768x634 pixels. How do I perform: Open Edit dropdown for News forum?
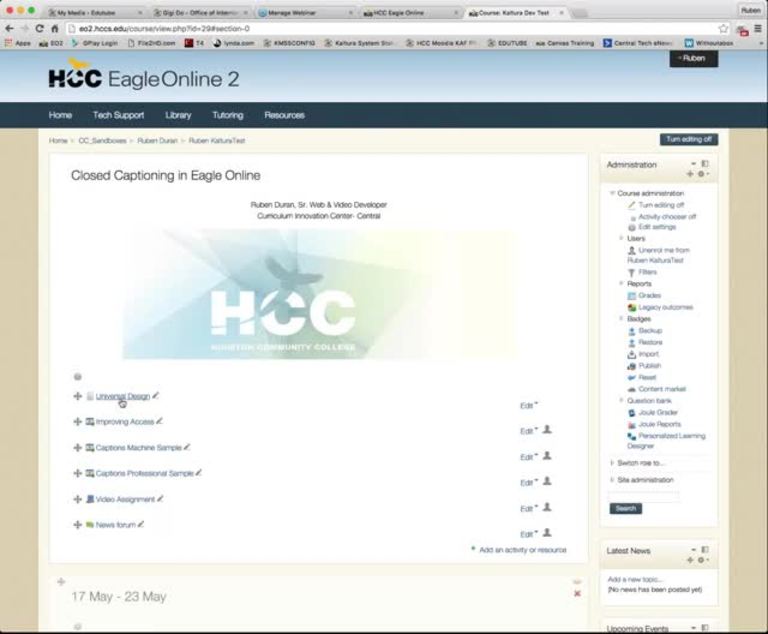(x=528, y=534)
